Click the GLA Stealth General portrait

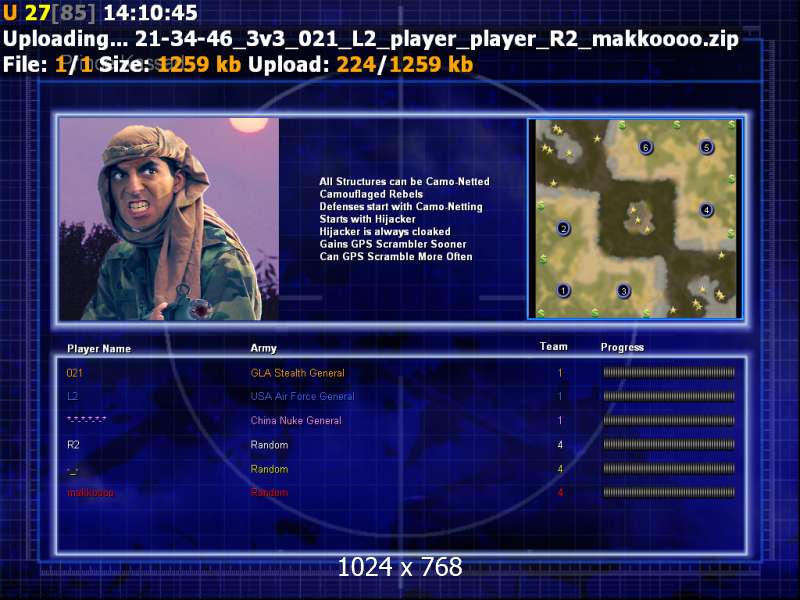pyautogui.click(x=169, y=219)
